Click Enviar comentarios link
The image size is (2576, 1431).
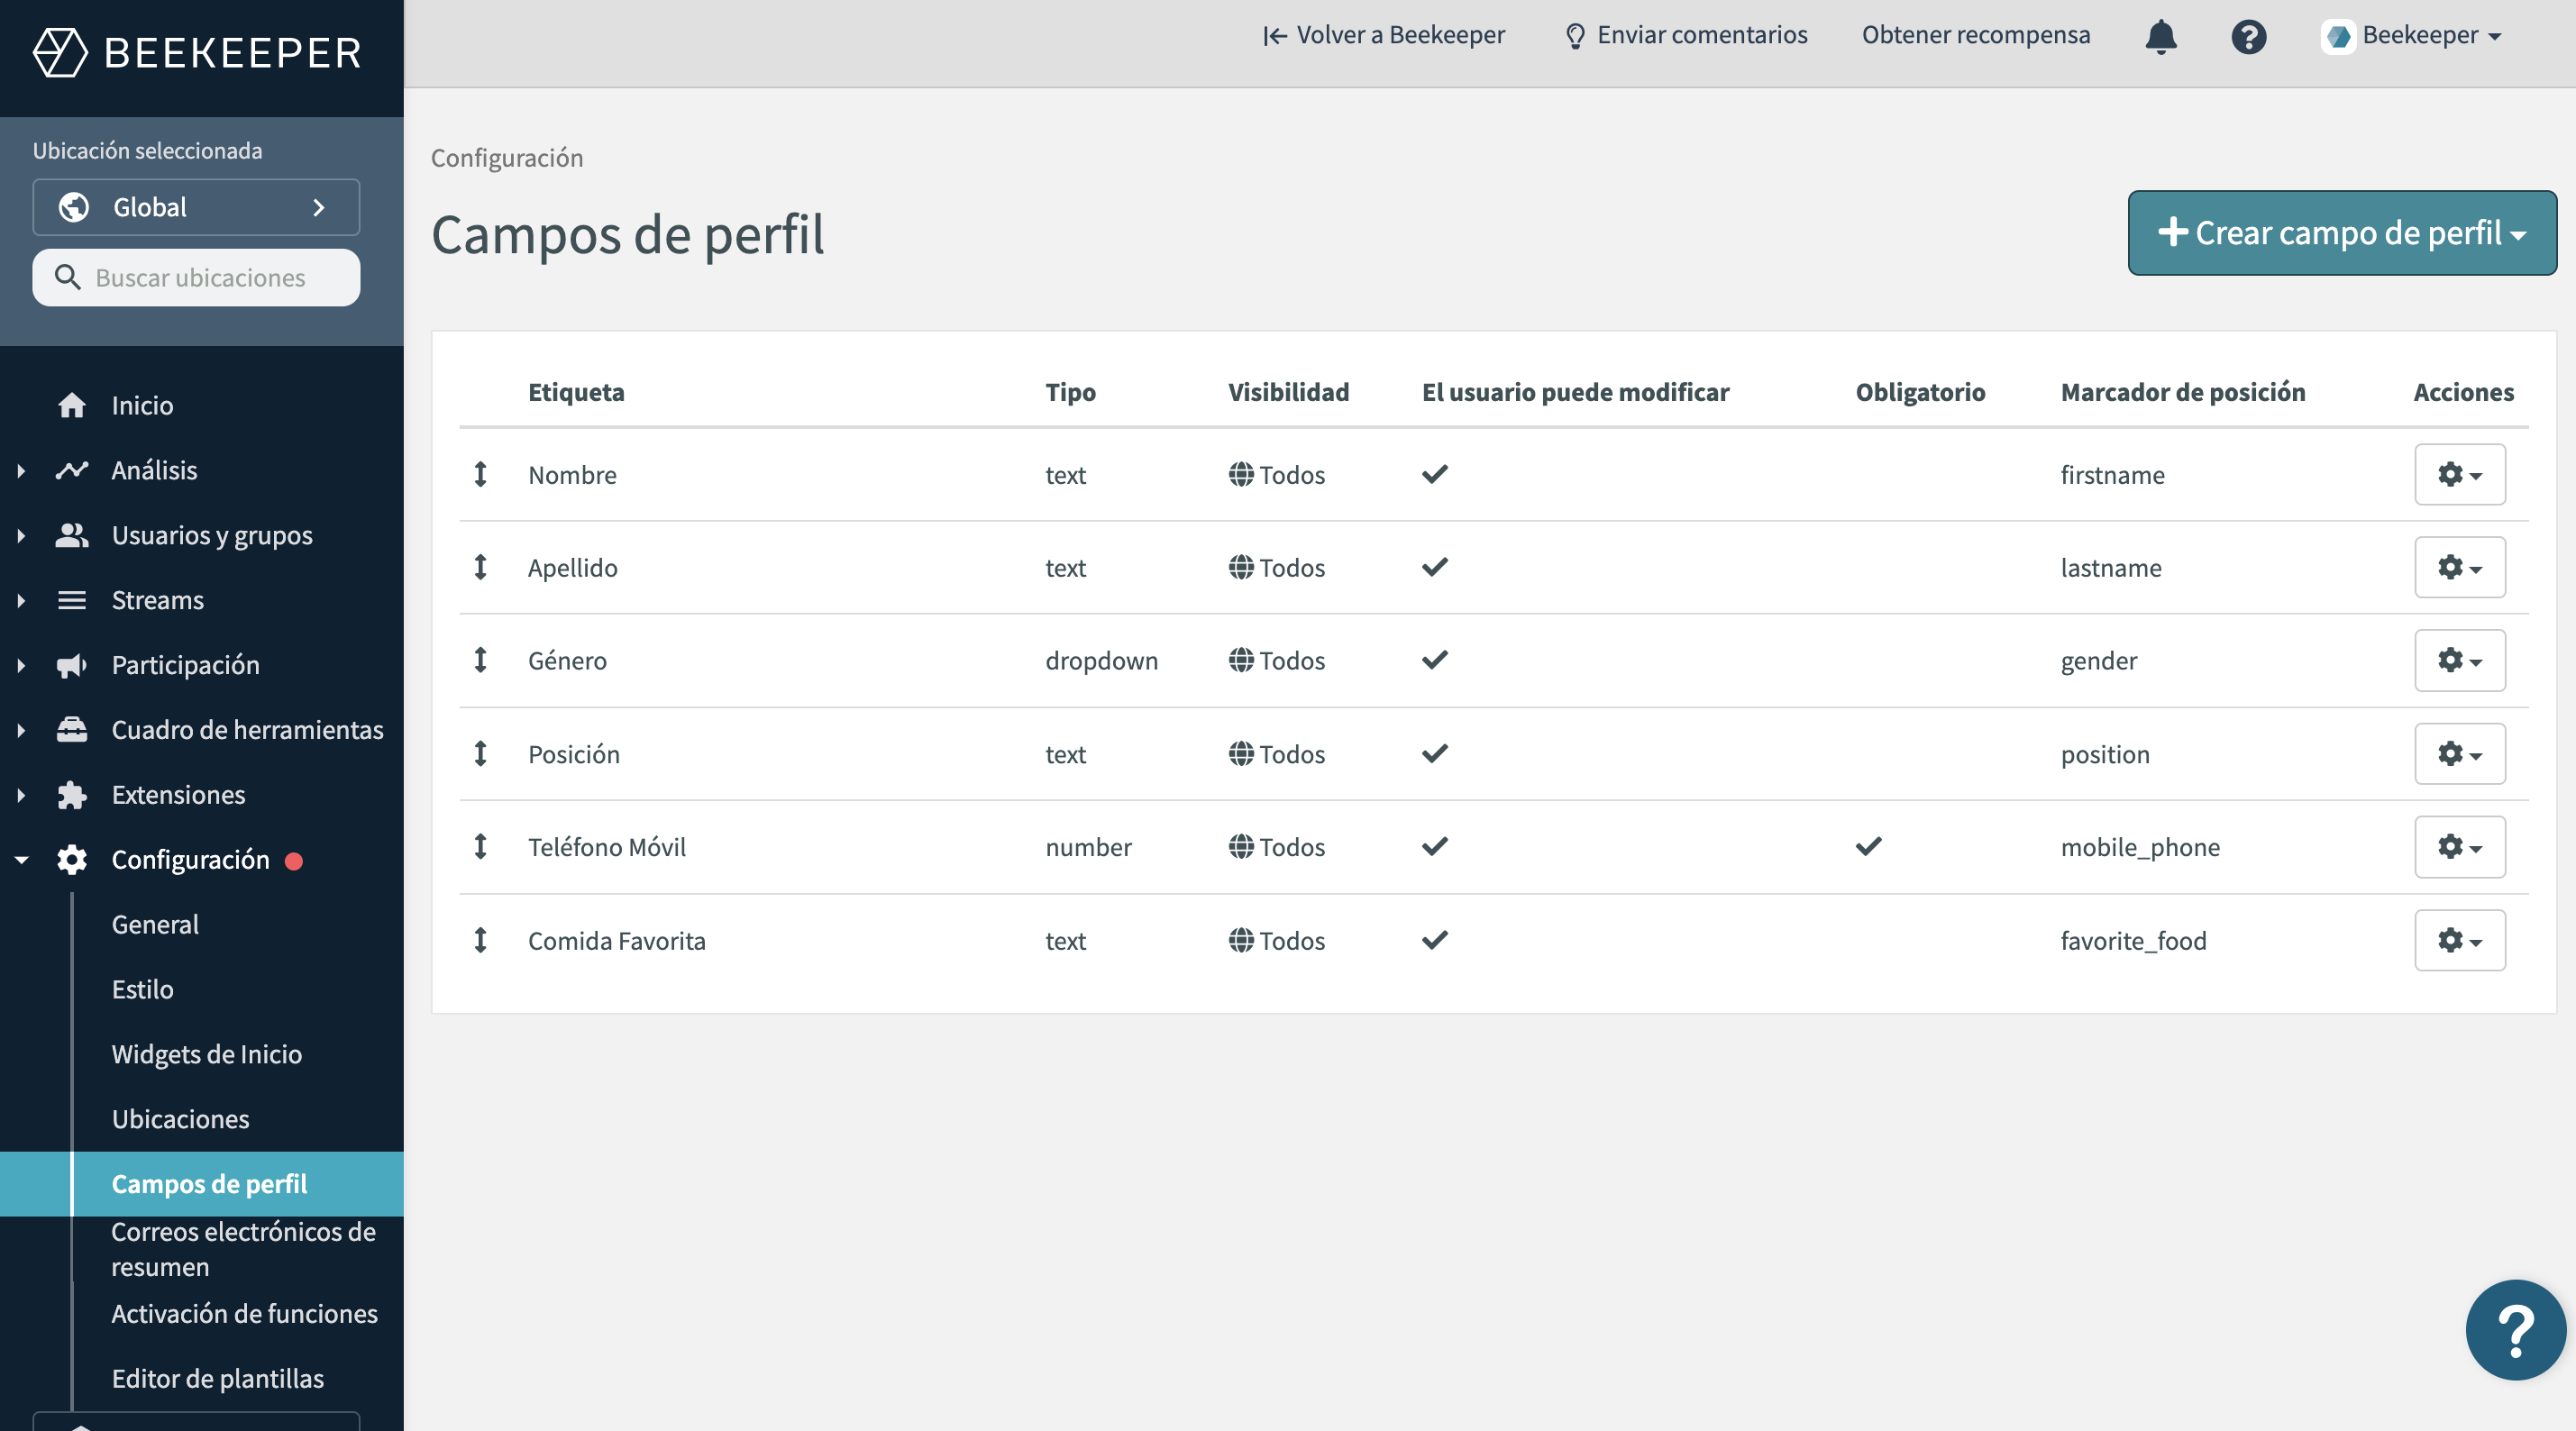[1687, 35]
